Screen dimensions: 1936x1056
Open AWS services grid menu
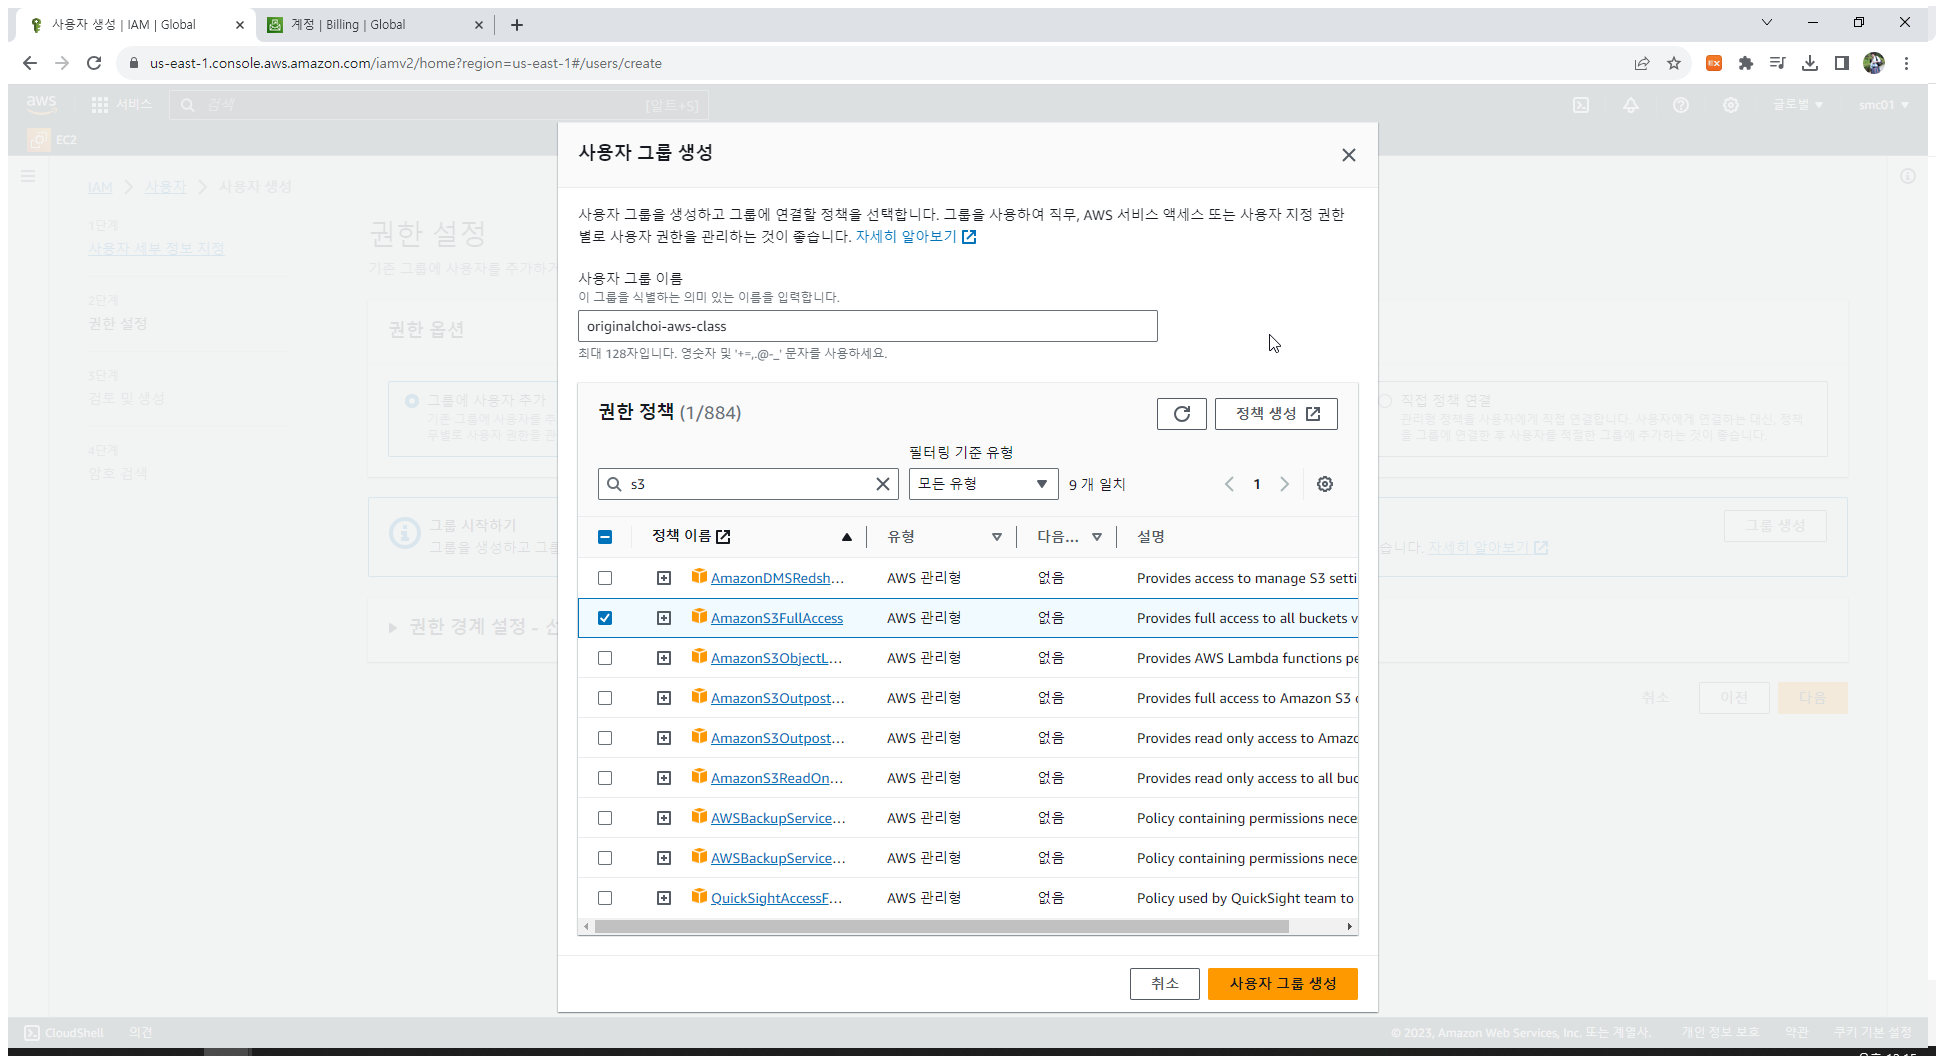coord(100,105)
